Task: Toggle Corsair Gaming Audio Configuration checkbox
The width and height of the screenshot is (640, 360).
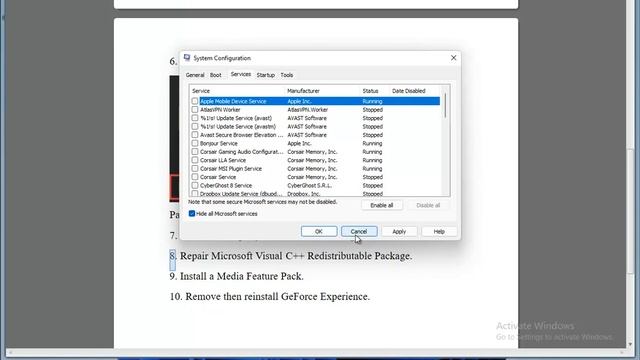Action: tap(195, 152)
